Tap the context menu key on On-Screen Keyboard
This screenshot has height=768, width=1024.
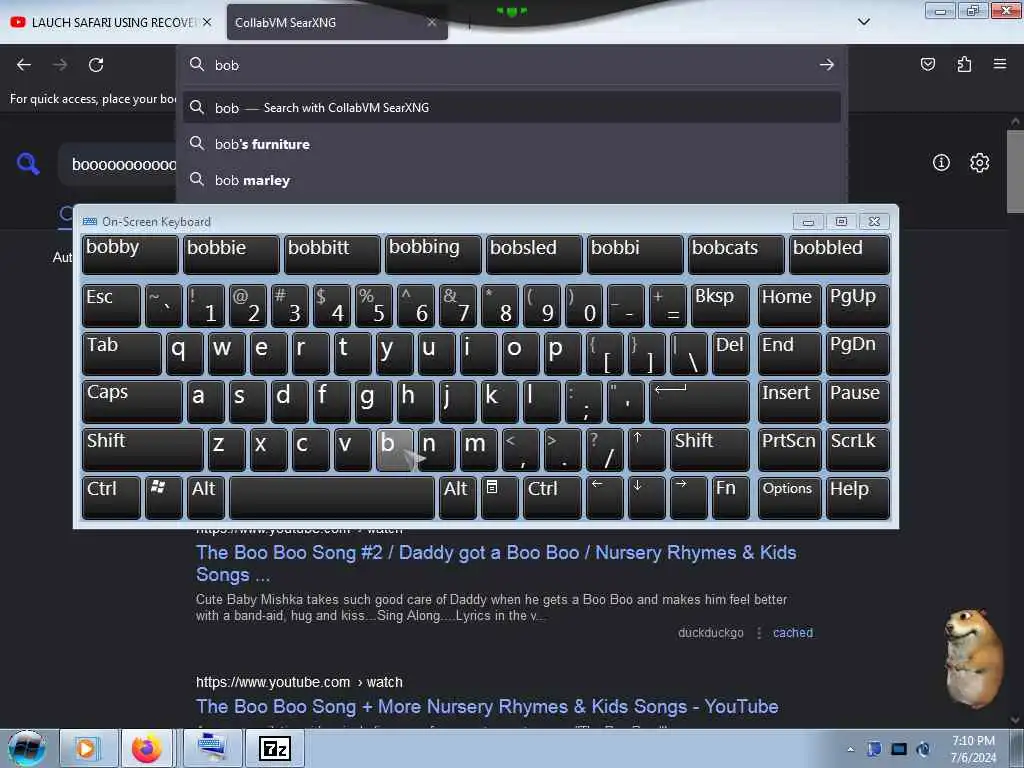point(500,498)
